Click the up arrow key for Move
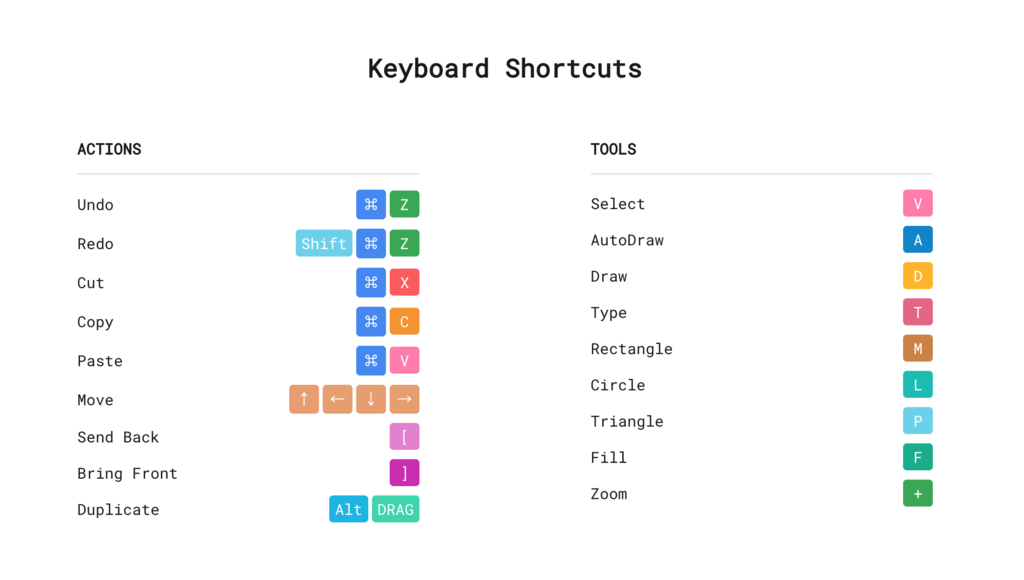1024x580 pixels. 304,399
